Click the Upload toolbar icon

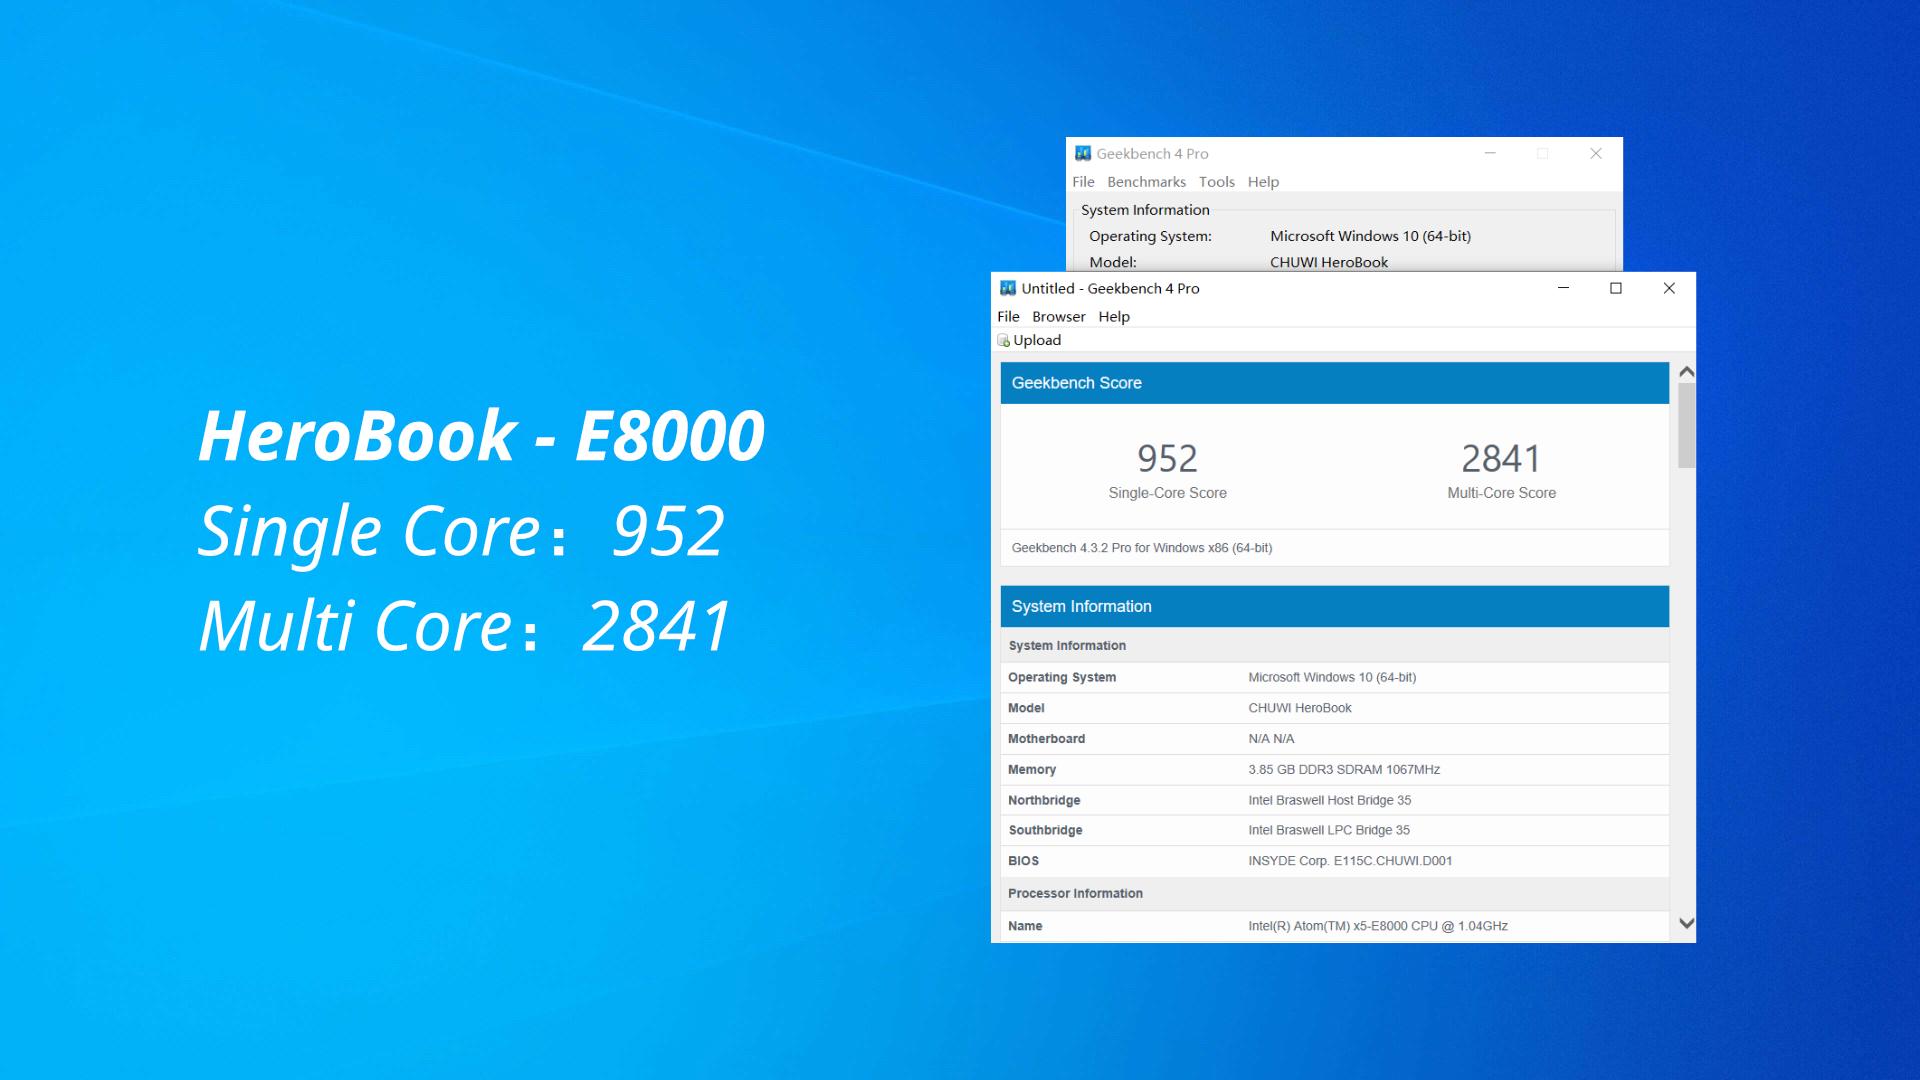click(1004, 341)
